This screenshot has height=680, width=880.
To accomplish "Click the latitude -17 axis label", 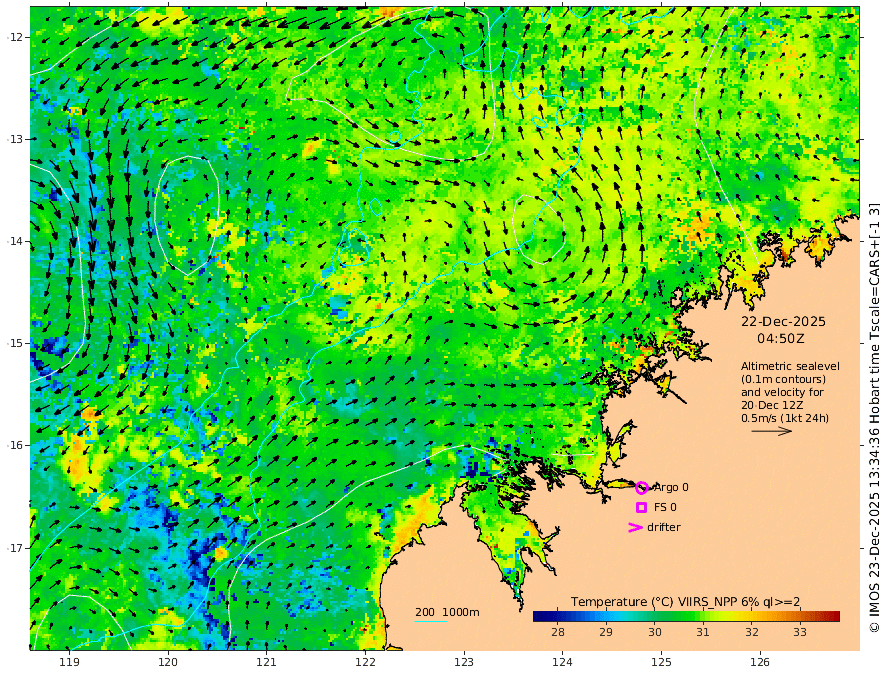I will pos(15,548).
